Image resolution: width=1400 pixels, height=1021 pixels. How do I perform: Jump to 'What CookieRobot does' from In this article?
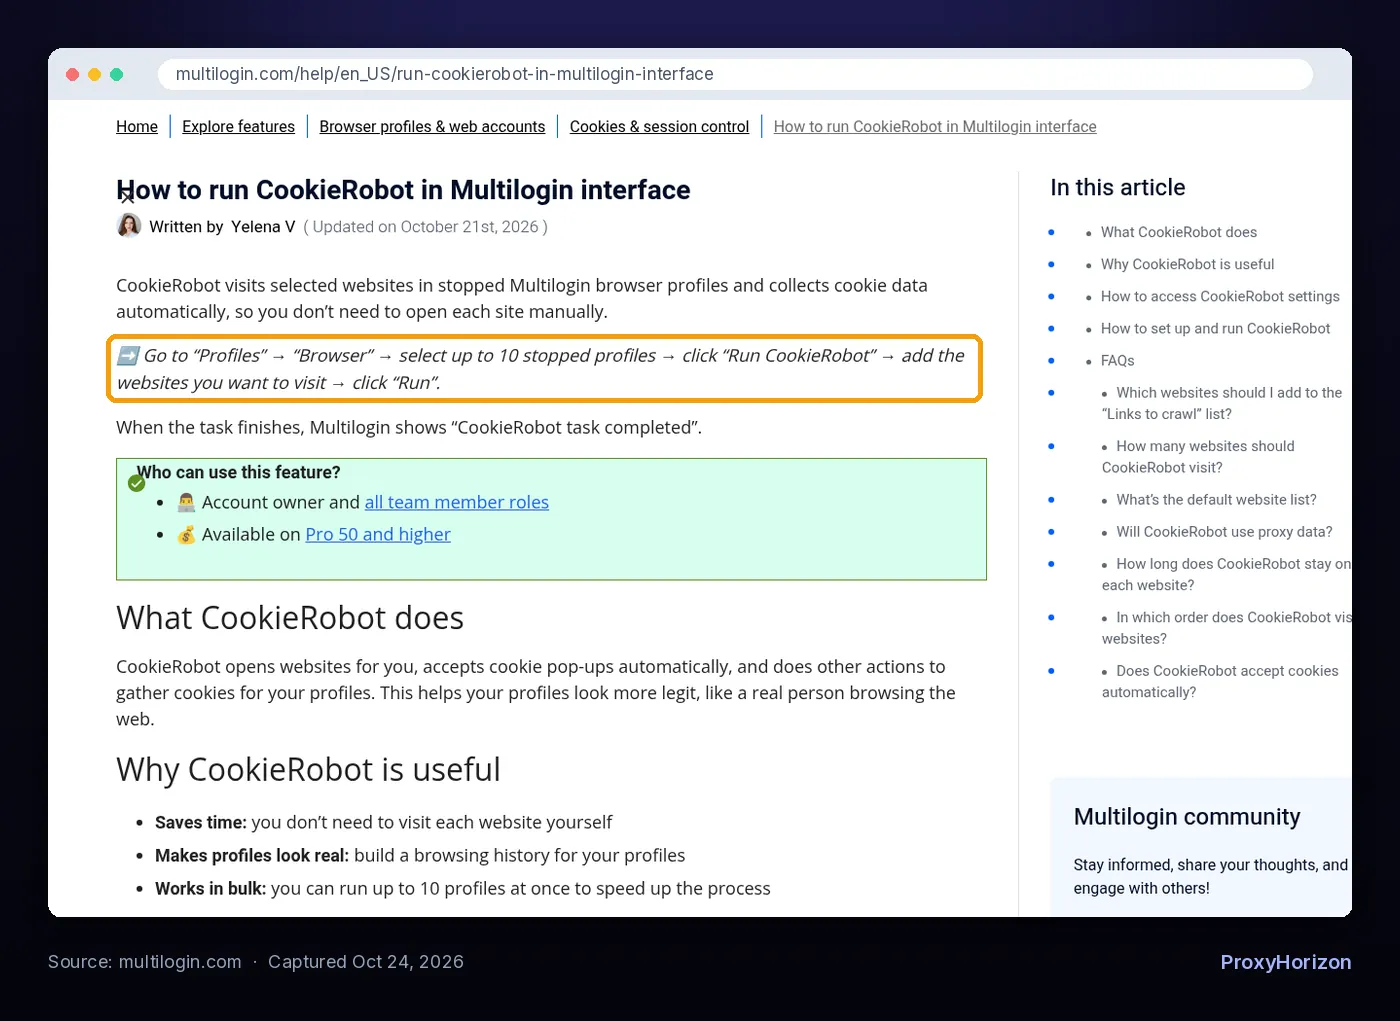tap(1179, 232)
